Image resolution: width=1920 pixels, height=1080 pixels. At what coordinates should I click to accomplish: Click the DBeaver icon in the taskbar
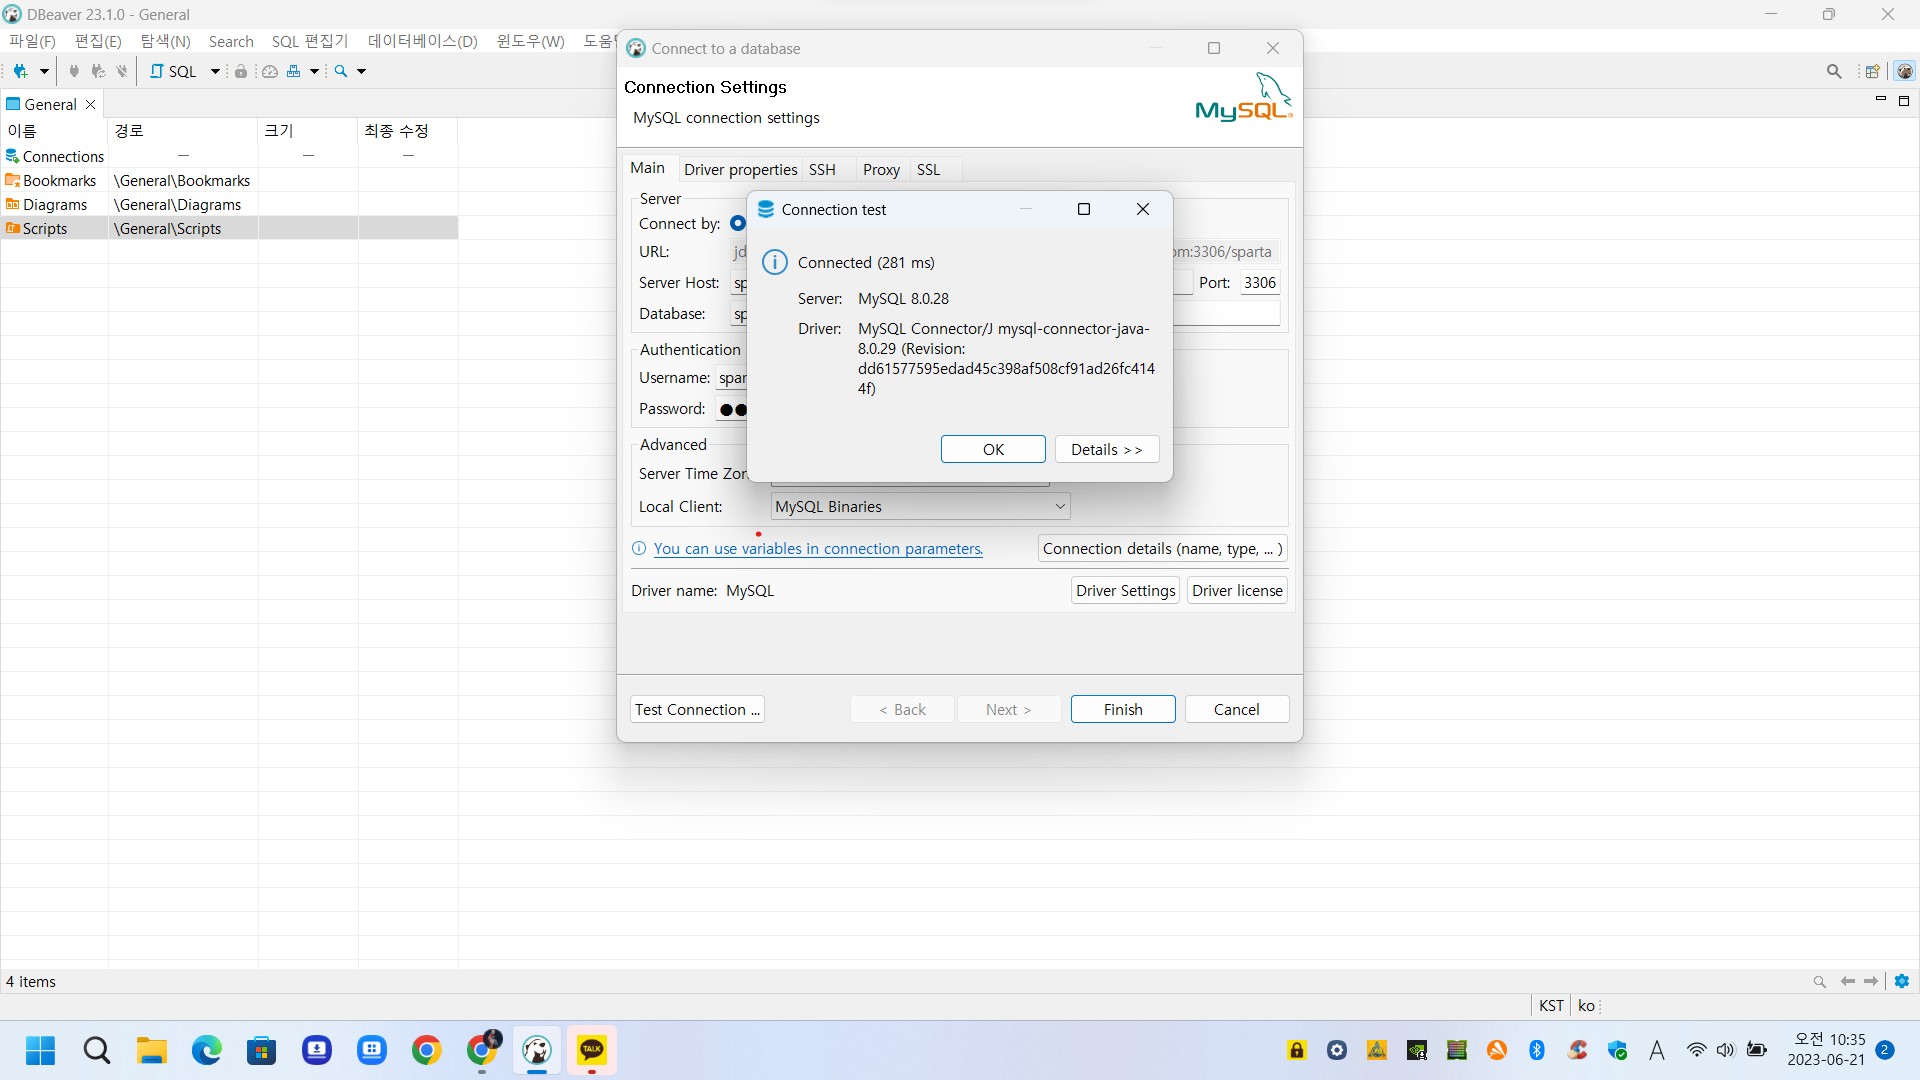(x=537, y=1050)
